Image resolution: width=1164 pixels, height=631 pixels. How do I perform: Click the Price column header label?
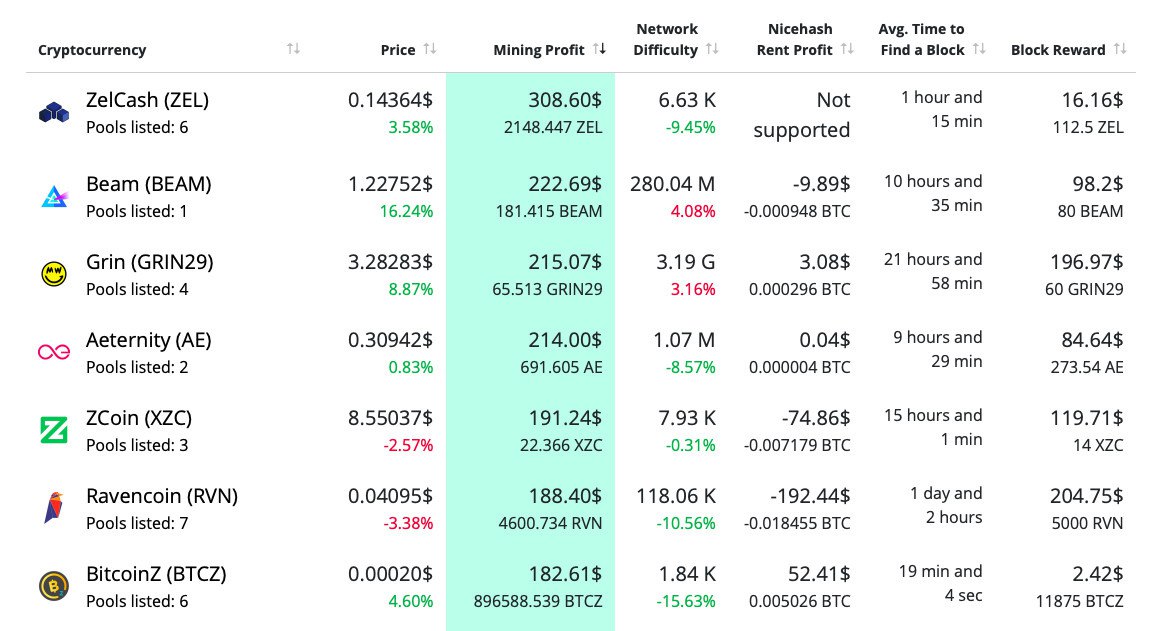(x=398, y=50)
